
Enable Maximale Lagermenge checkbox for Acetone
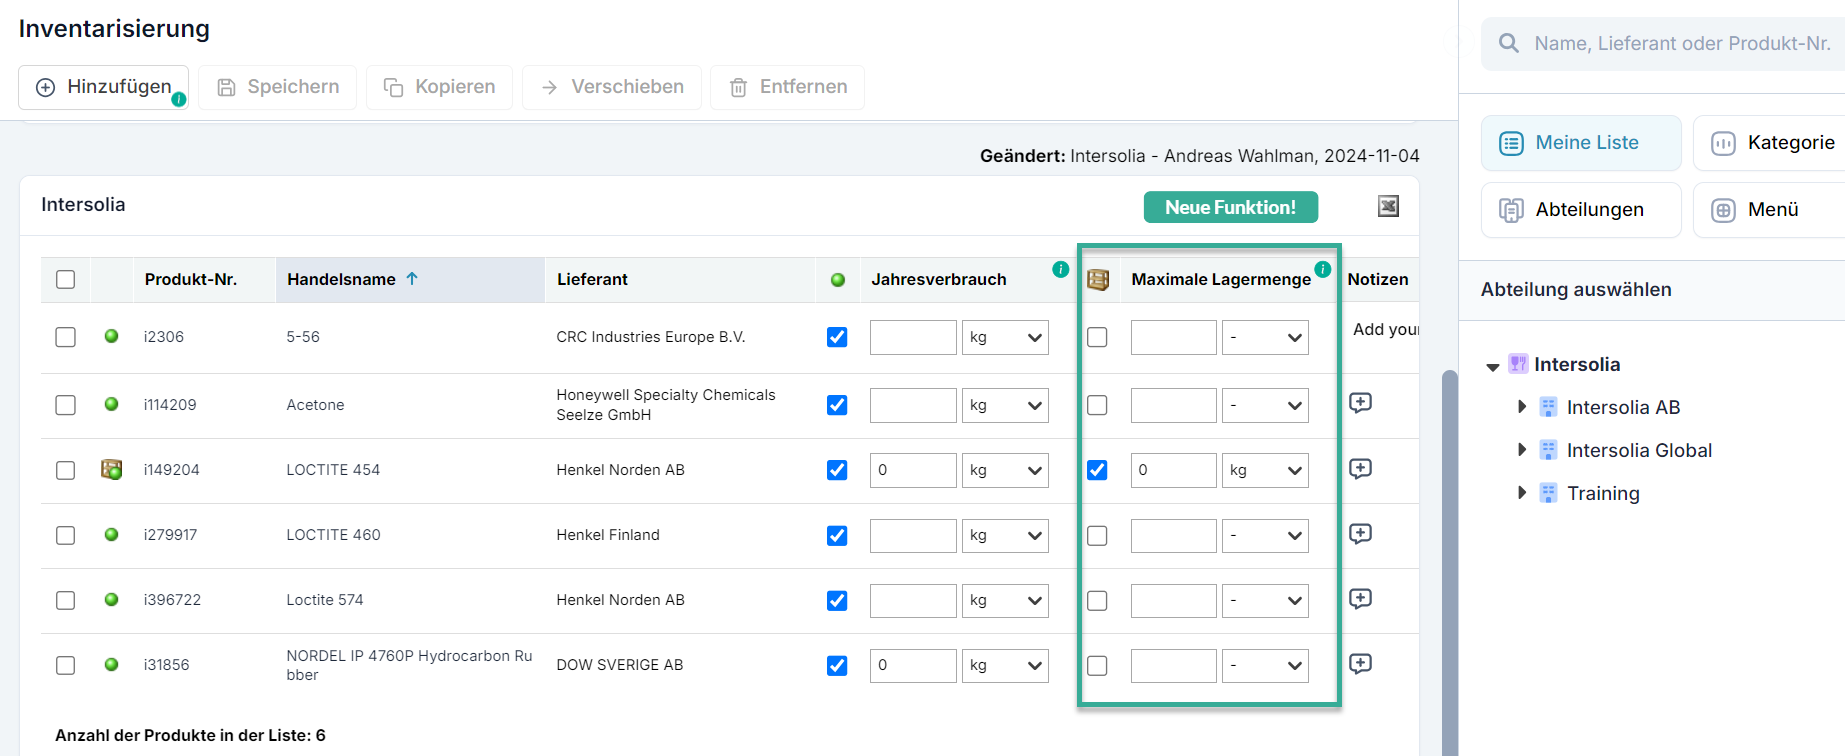click(1098, 405)
